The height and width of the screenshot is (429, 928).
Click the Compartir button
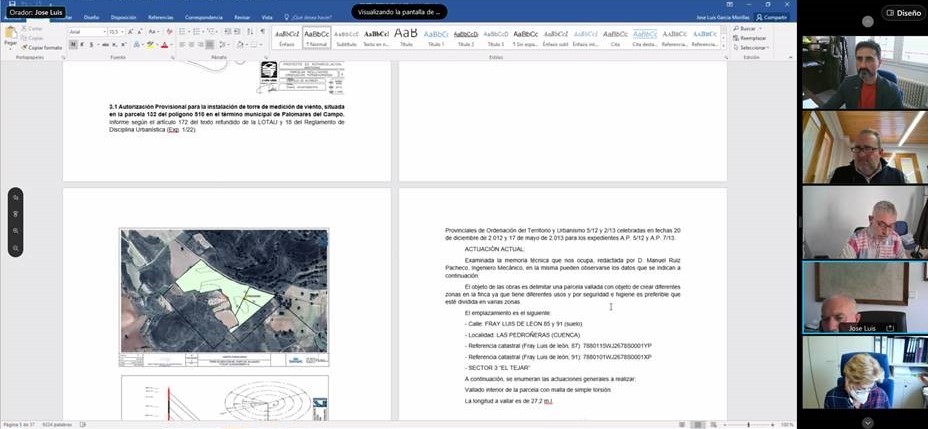(772, 17)
